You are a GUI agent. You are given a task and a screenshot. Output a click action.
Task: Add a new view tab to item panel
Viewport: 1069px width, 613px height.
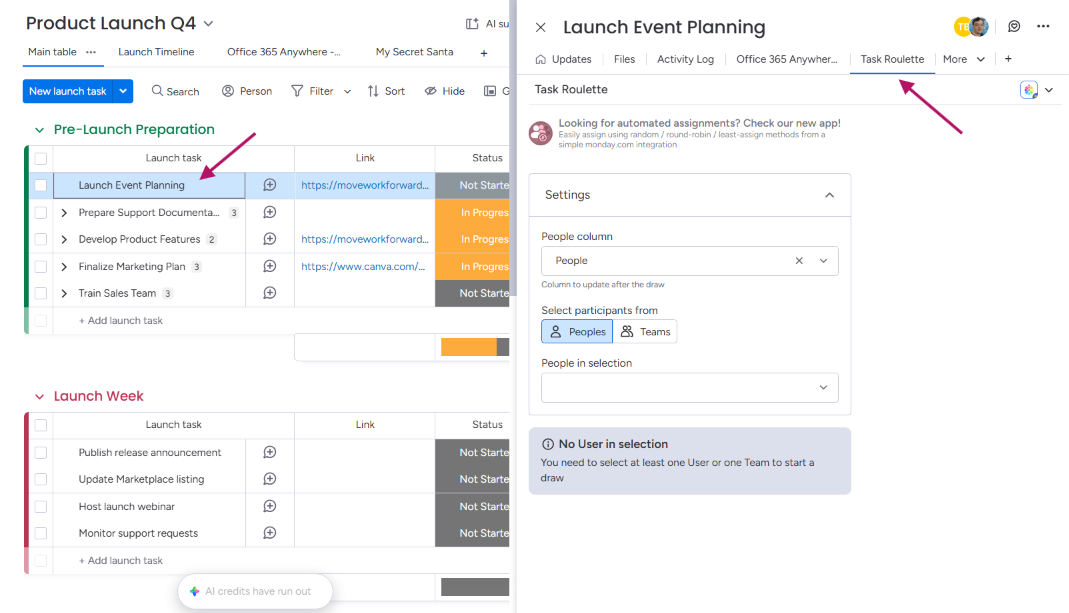click(1008, 59)
